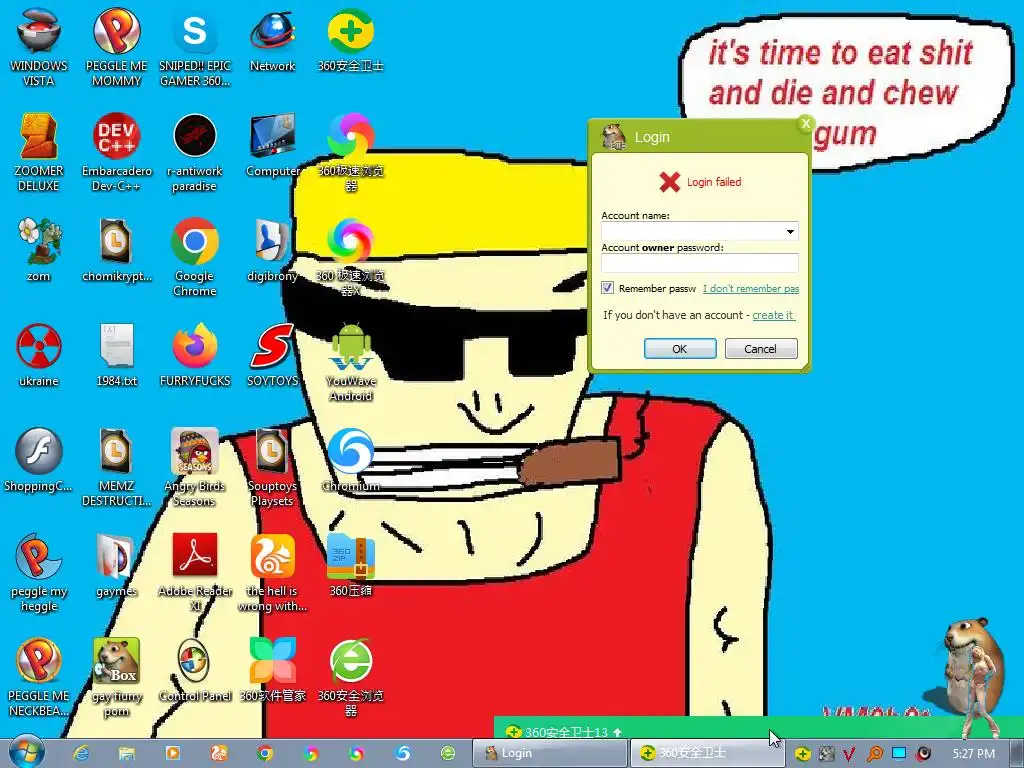Viewport: 1024px width, 768px height.
Task: Select the MEMZ DESTRUCTI... icon
Action: (116, 468)
